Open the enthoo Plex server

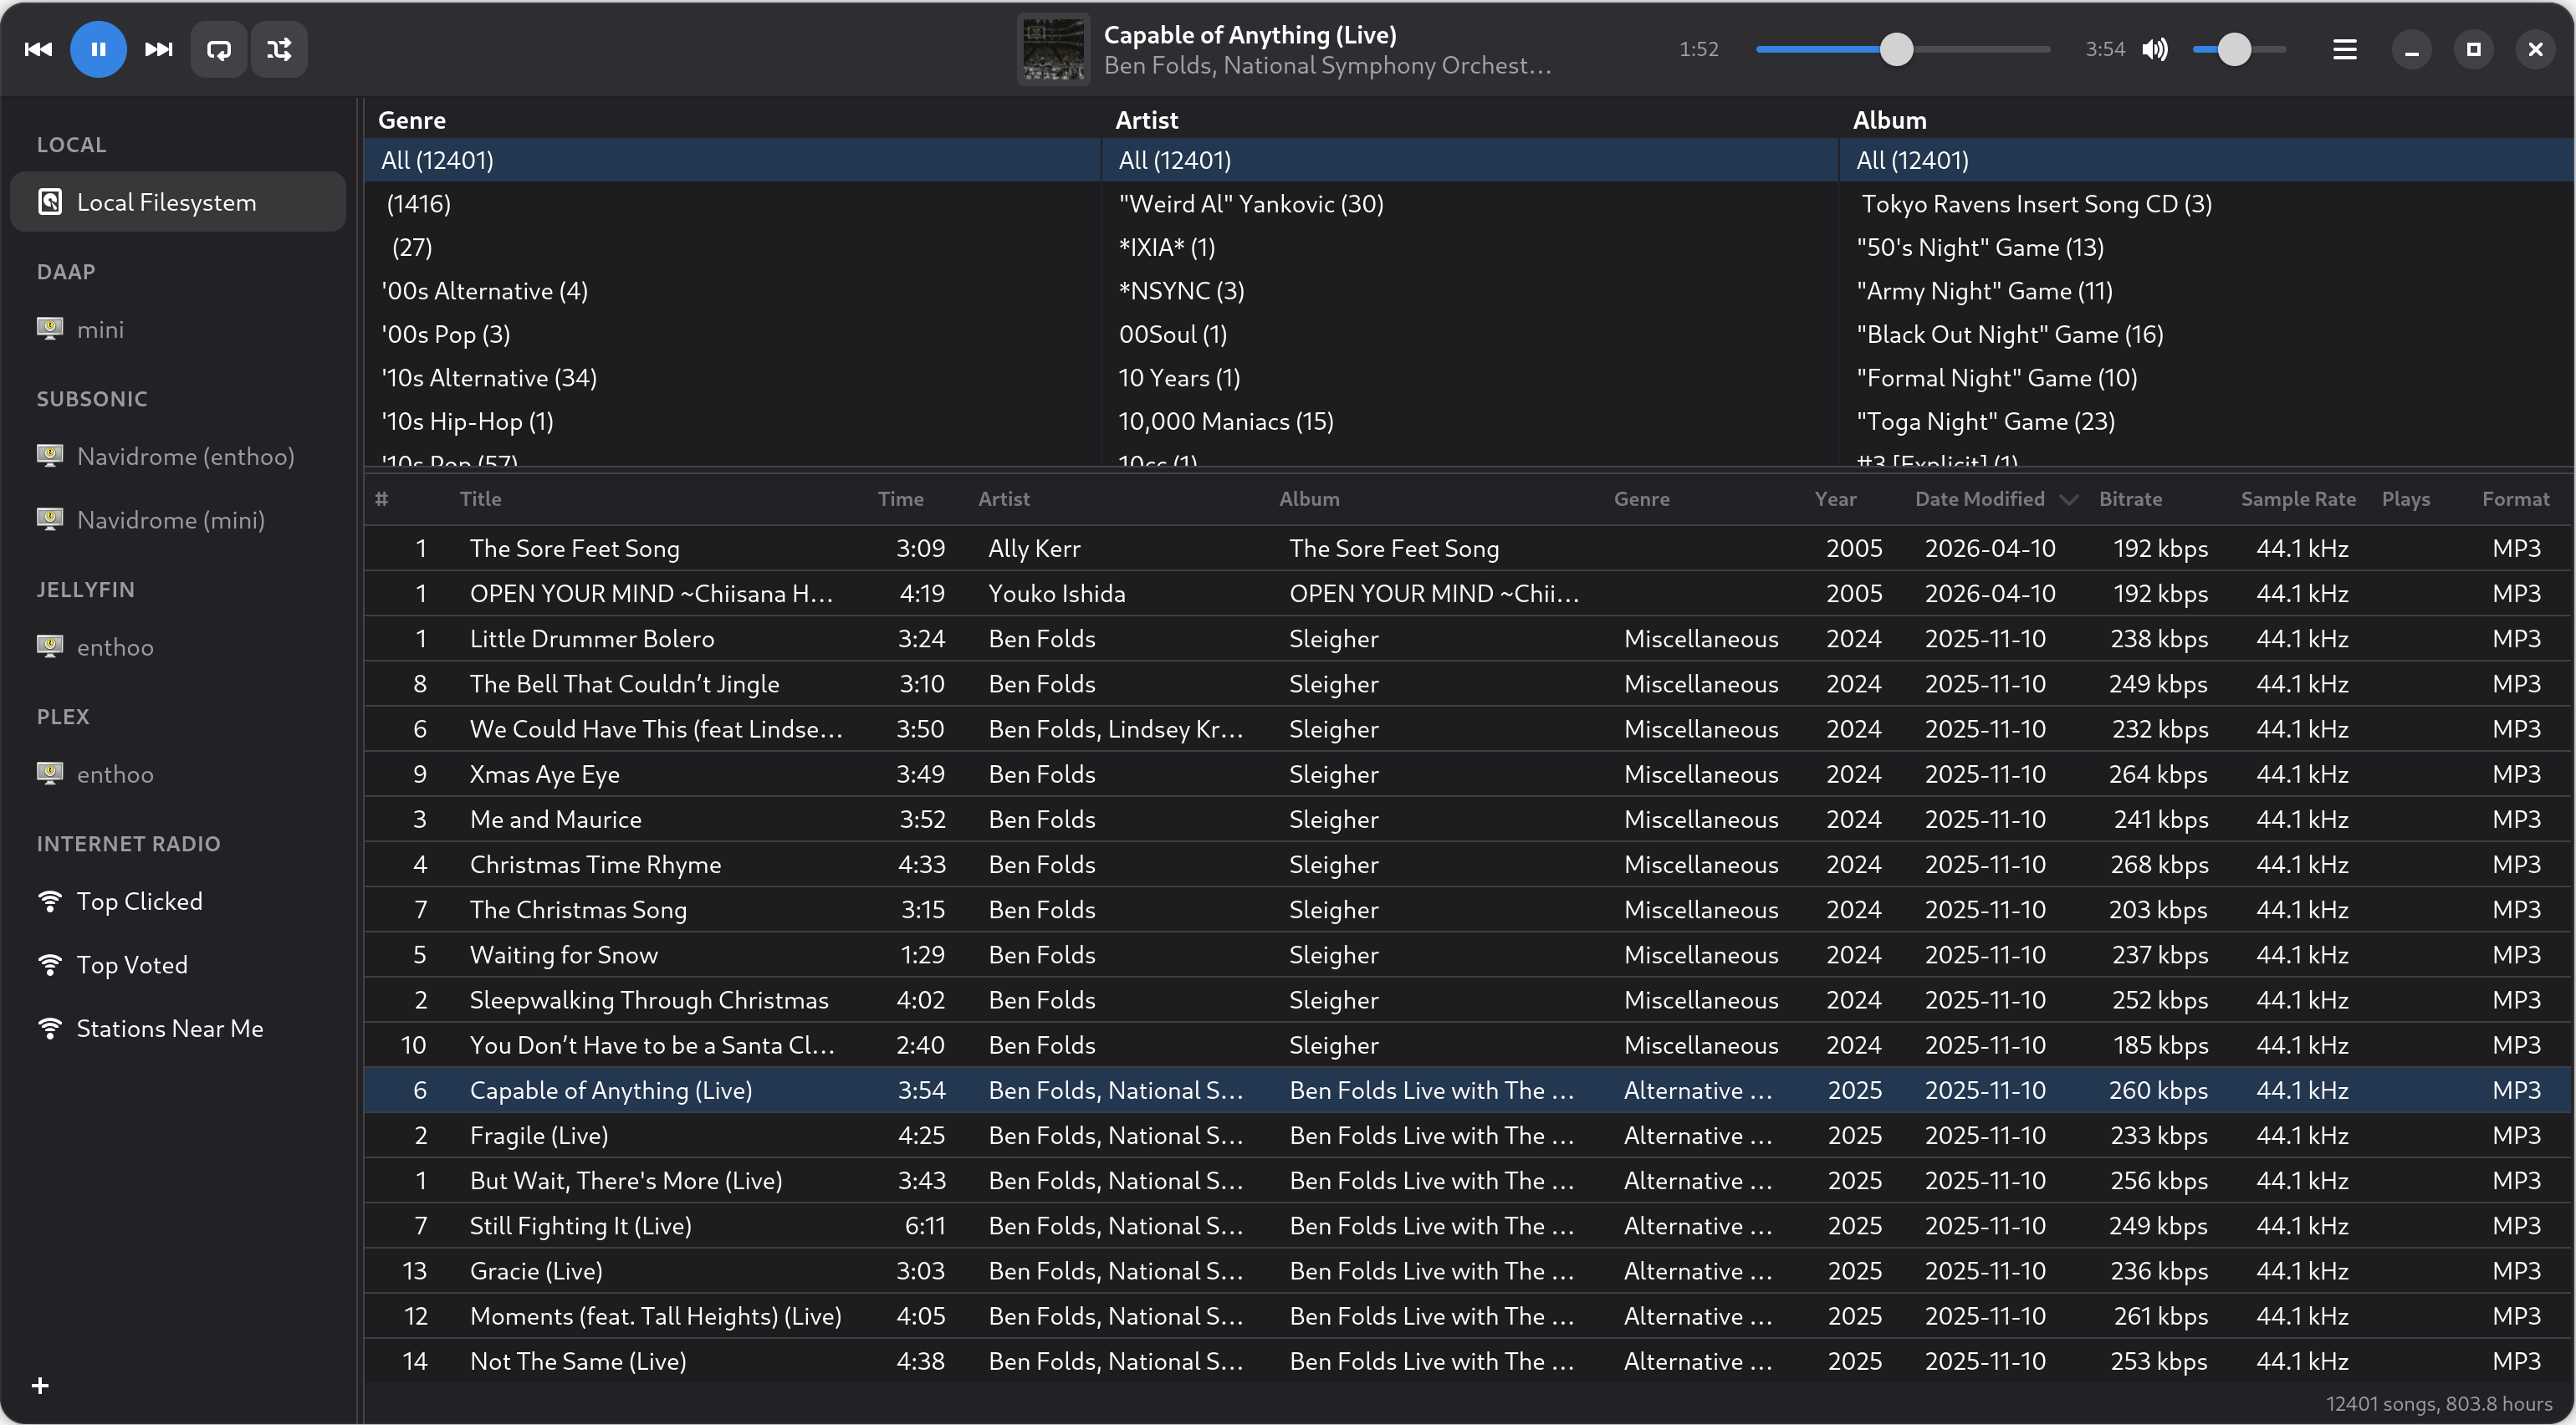coord(178,774)
